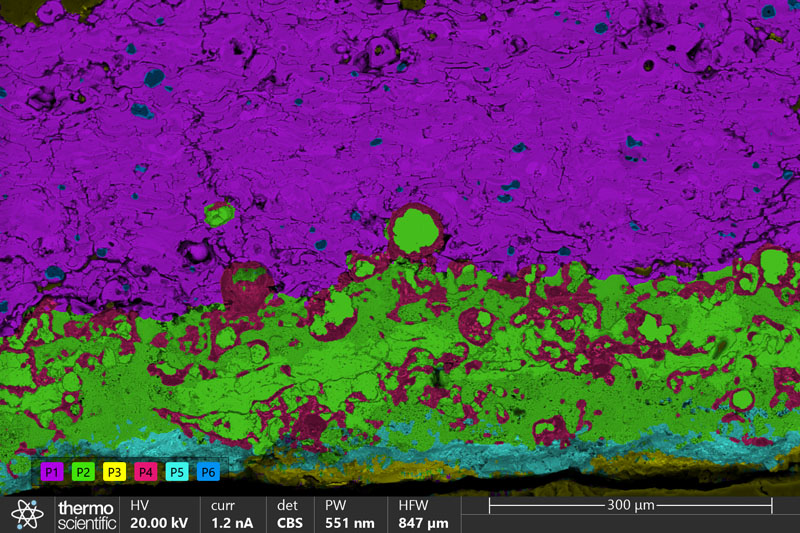Pick the P3 yellow phase legend swatch
800x533 pixels.
[115, 471]
